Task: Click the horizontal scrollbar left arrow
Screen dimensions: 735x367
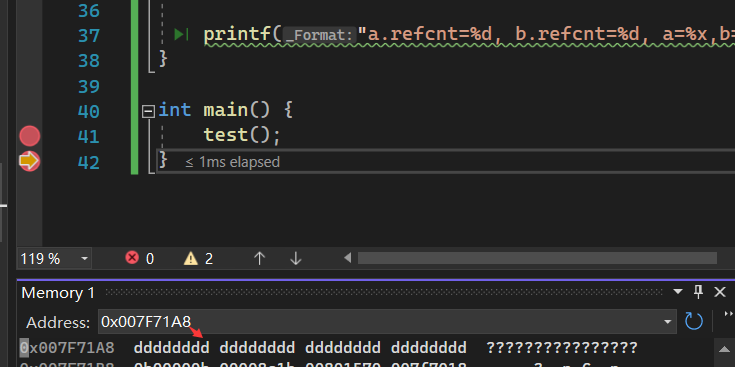Action: tap(347, 258)
